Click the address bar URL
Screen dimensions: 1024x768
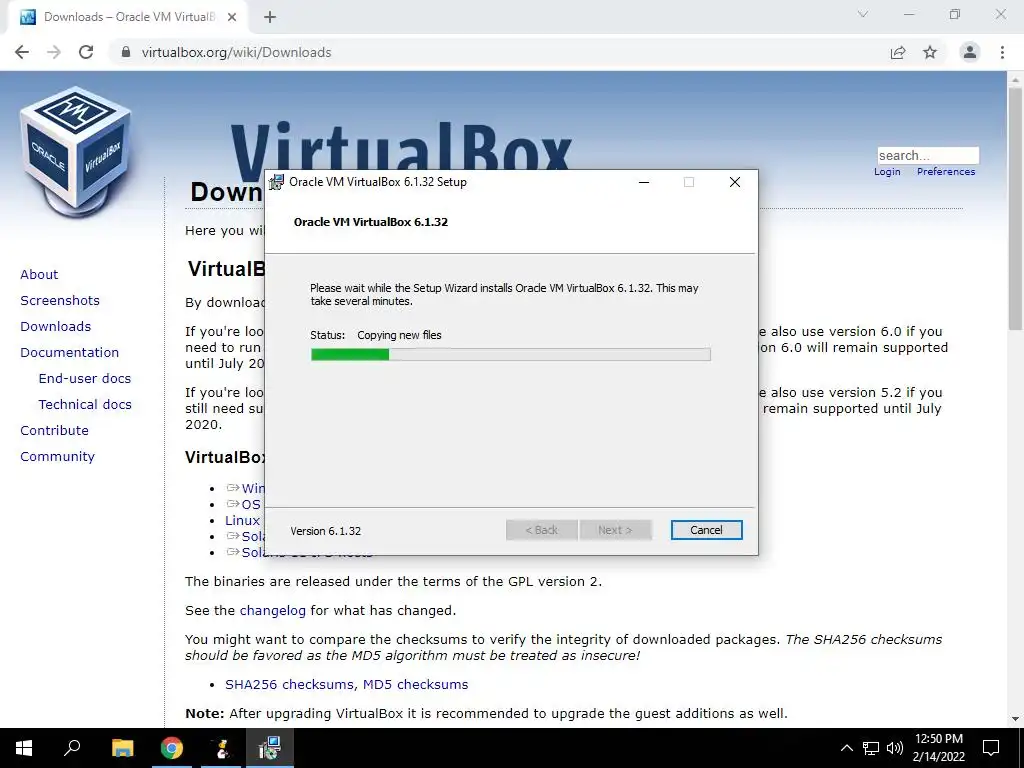[236, 52]
